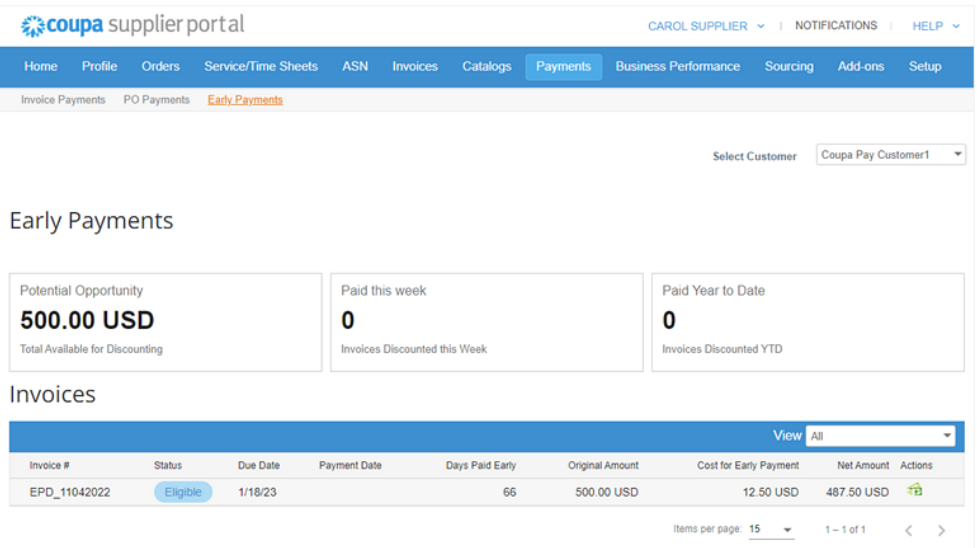The height and width of the screenshot is (548, 977).
Task: Open the Add-ons tab
Action: point(860,66)
